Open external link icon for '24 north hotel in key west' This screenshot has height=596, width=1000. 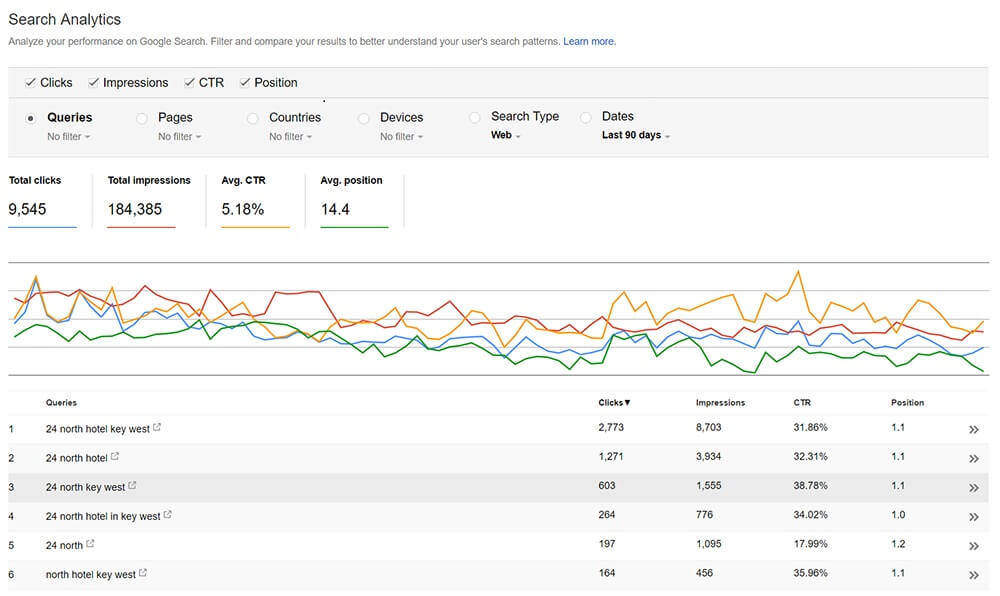167,514
